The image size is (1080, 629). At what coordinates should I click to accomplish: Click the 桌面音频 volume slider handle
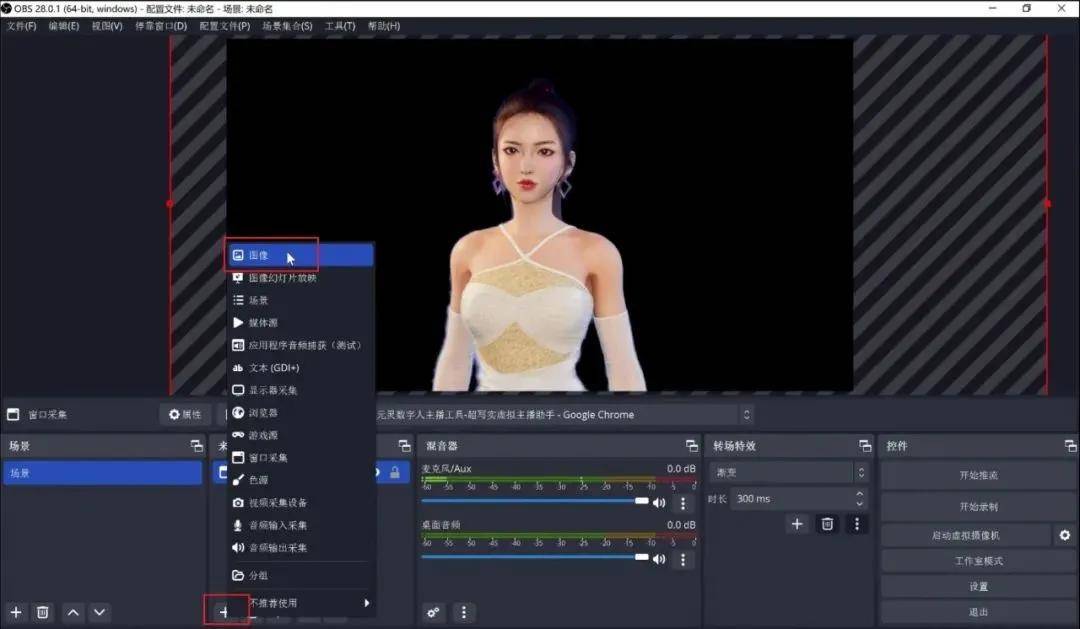pos(642,558)
